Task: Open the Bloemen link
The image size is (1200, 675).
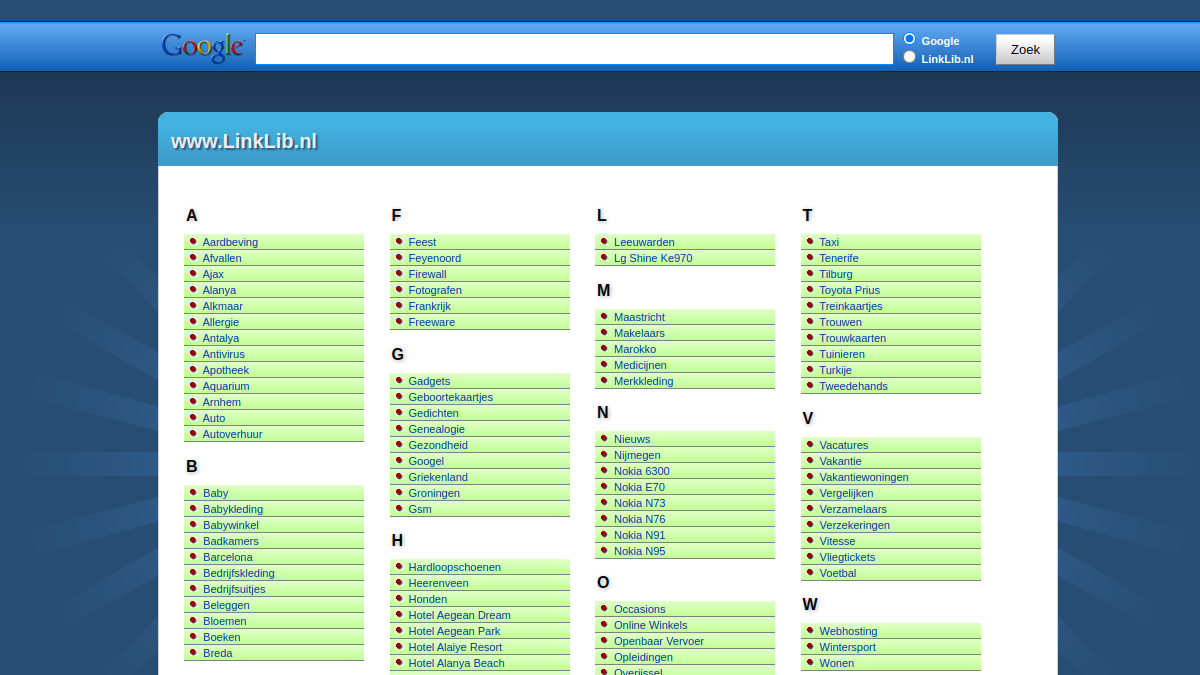Action: (x=224, y=621)
